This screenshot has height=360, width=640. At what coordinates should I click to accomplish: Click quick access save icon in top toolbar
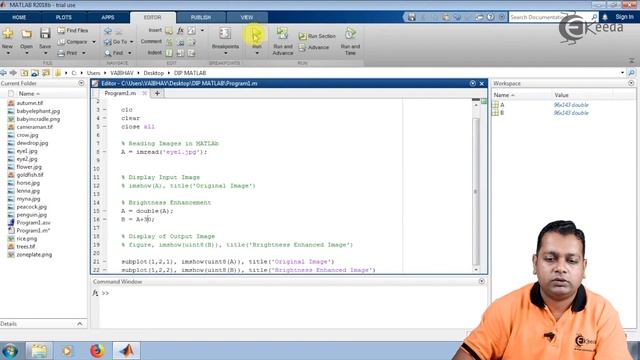[x=411, y=17]
